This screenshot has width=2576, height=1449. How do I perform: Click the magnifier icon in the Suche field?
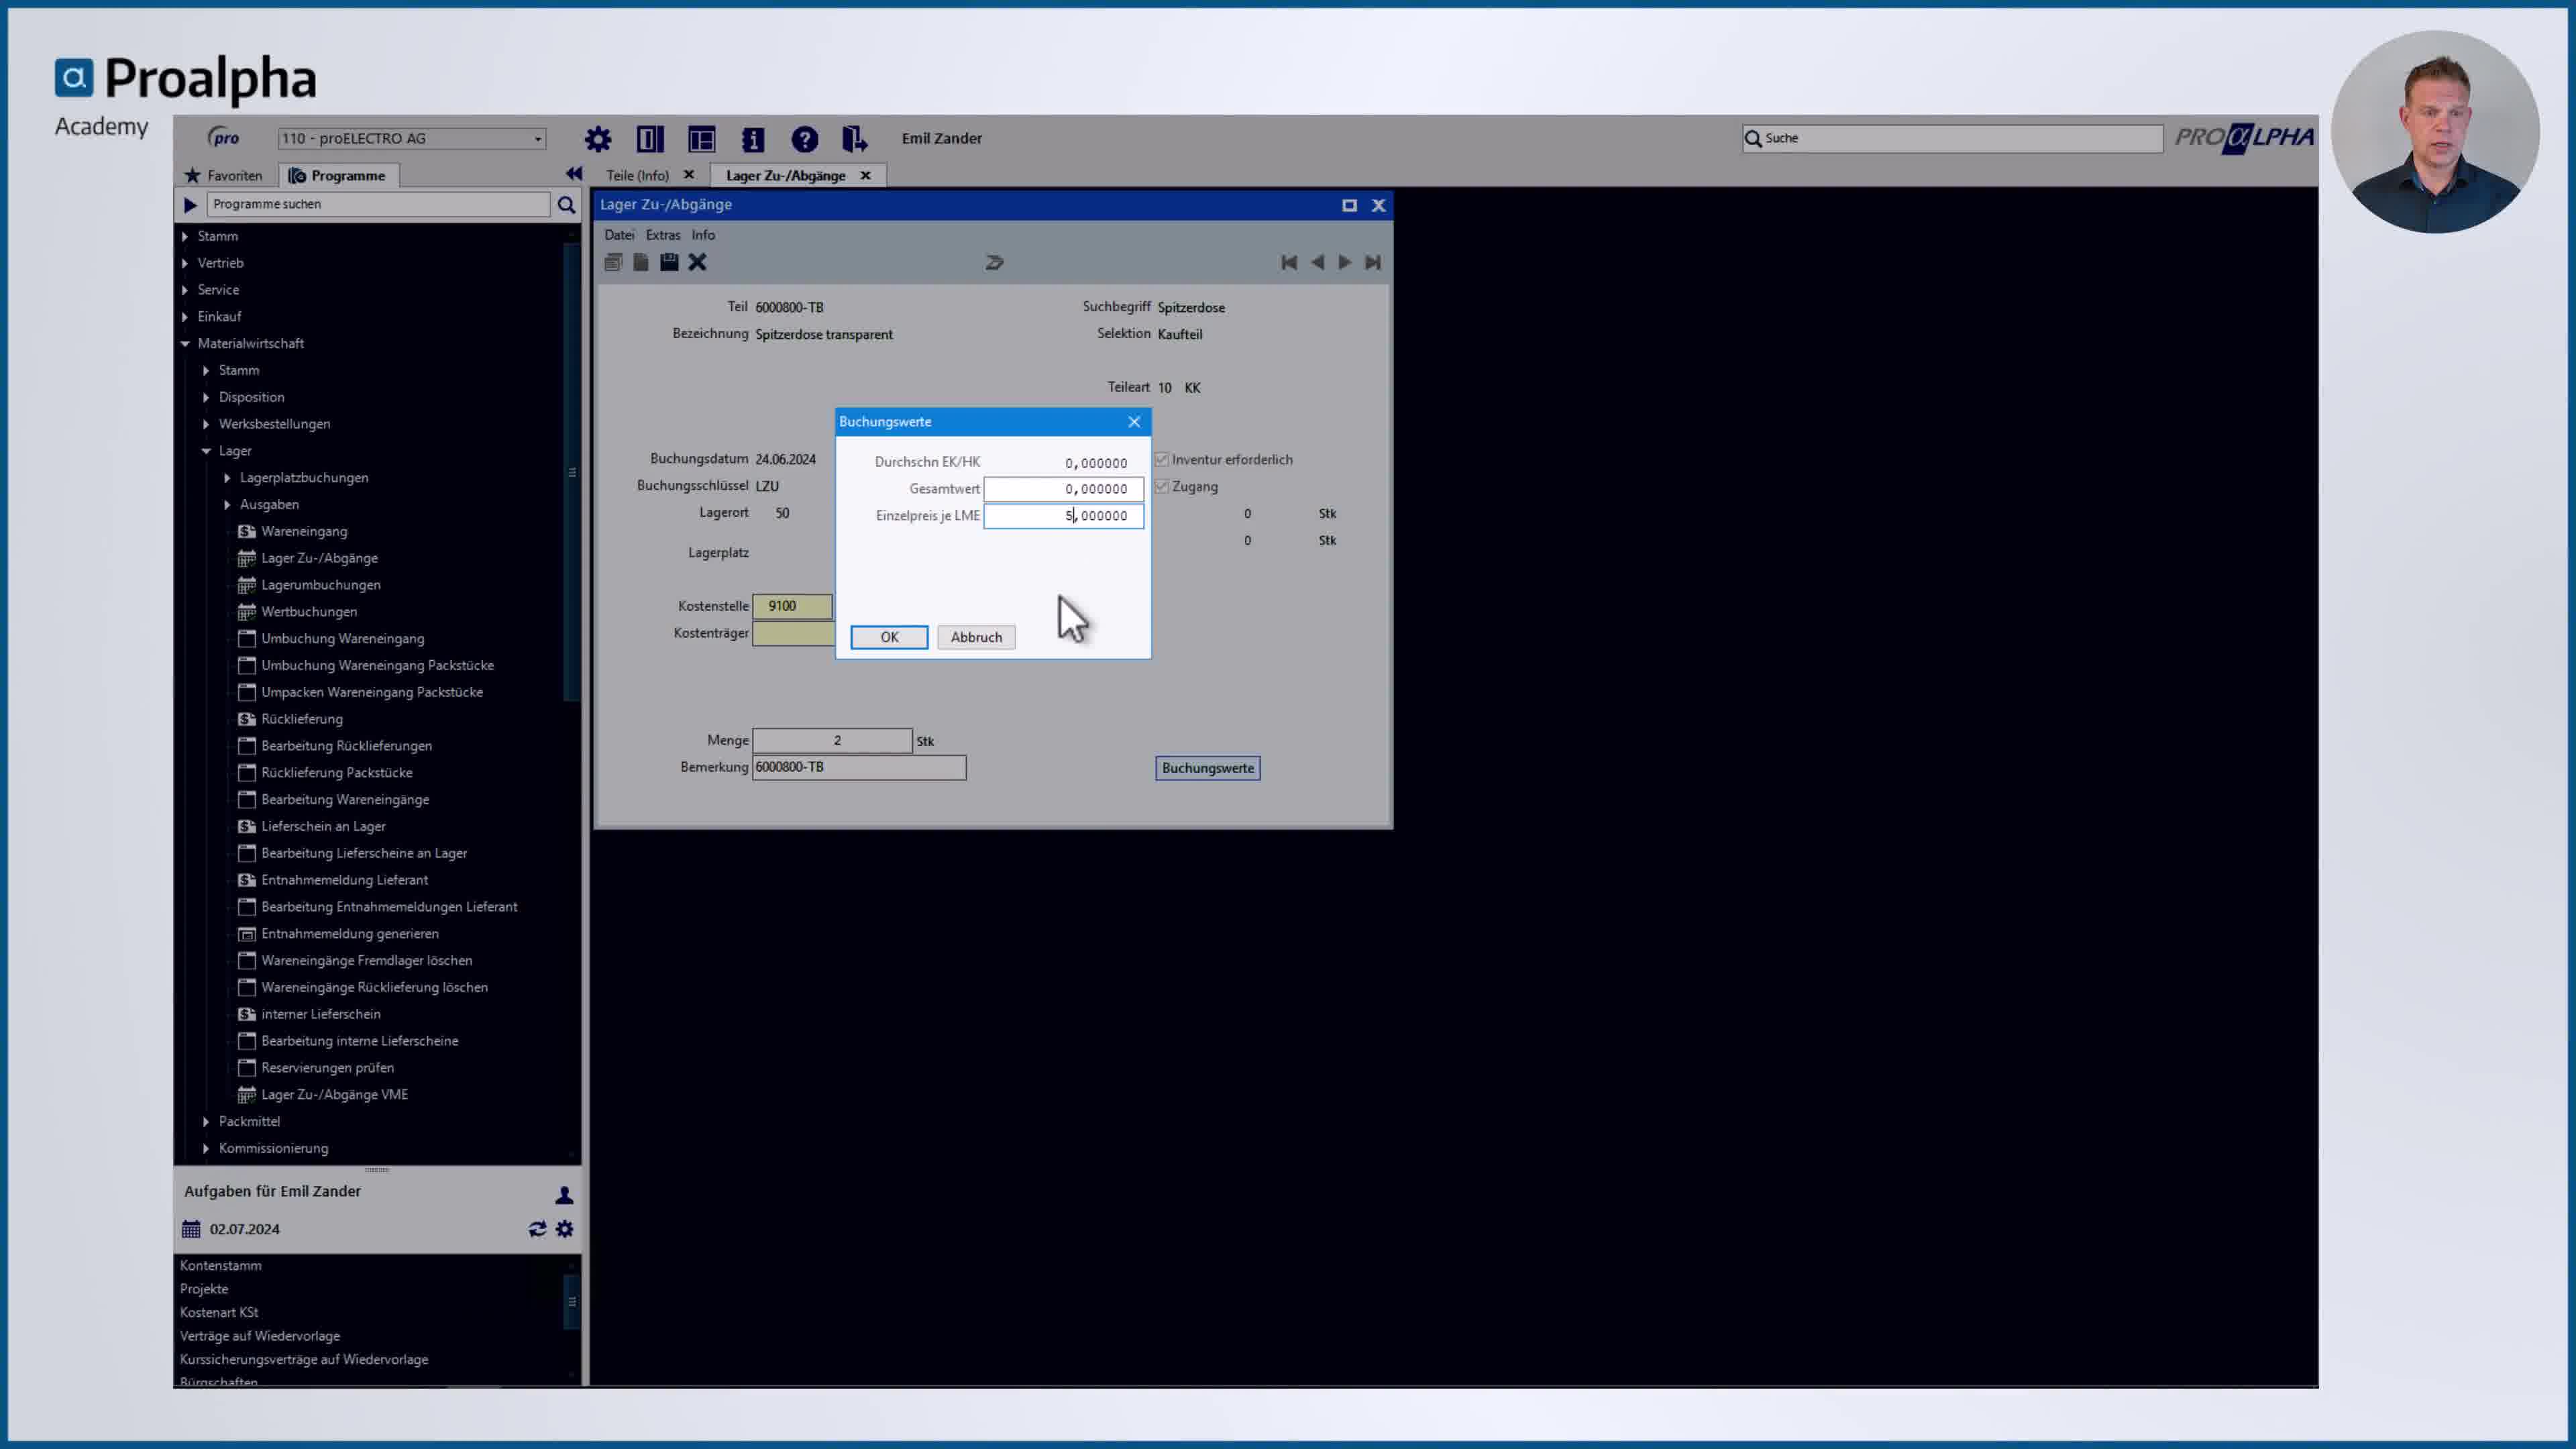click(1753, 138)
